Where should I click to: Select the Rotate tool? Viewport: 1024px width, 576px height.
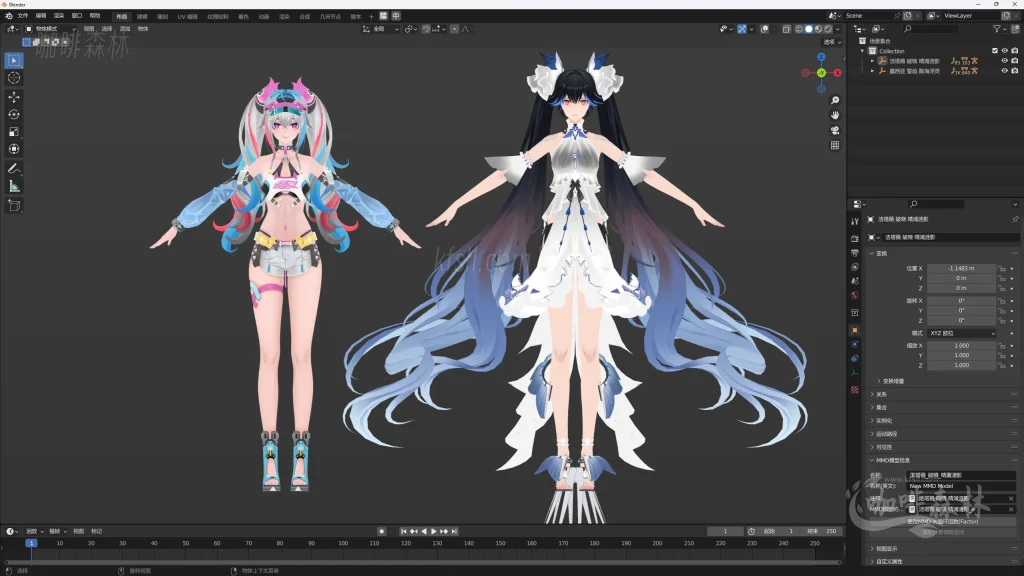pyautogui.click(x=14, y=114)
